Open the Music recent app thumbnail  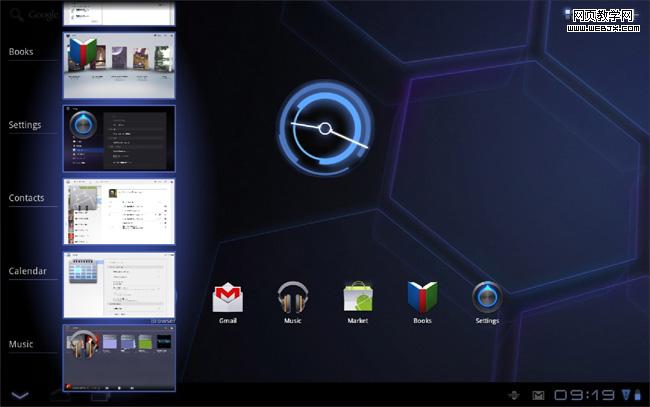coord(119,355)
